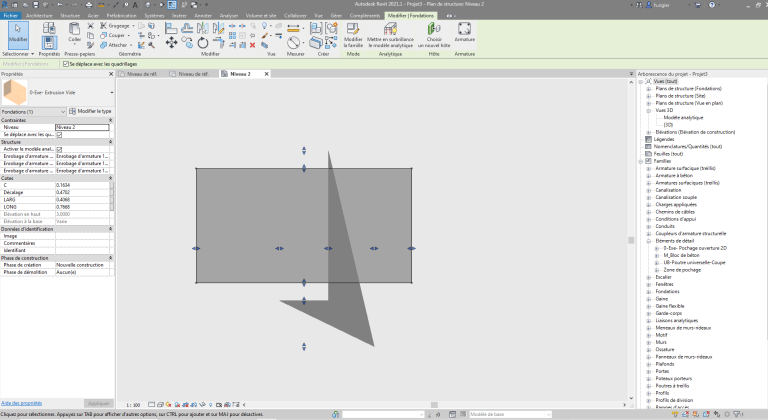This screenshot has width=768, height=420.
Task: Select the Trim/Extend corner tool
Action: pyautogui.click(x=218, y=43)
